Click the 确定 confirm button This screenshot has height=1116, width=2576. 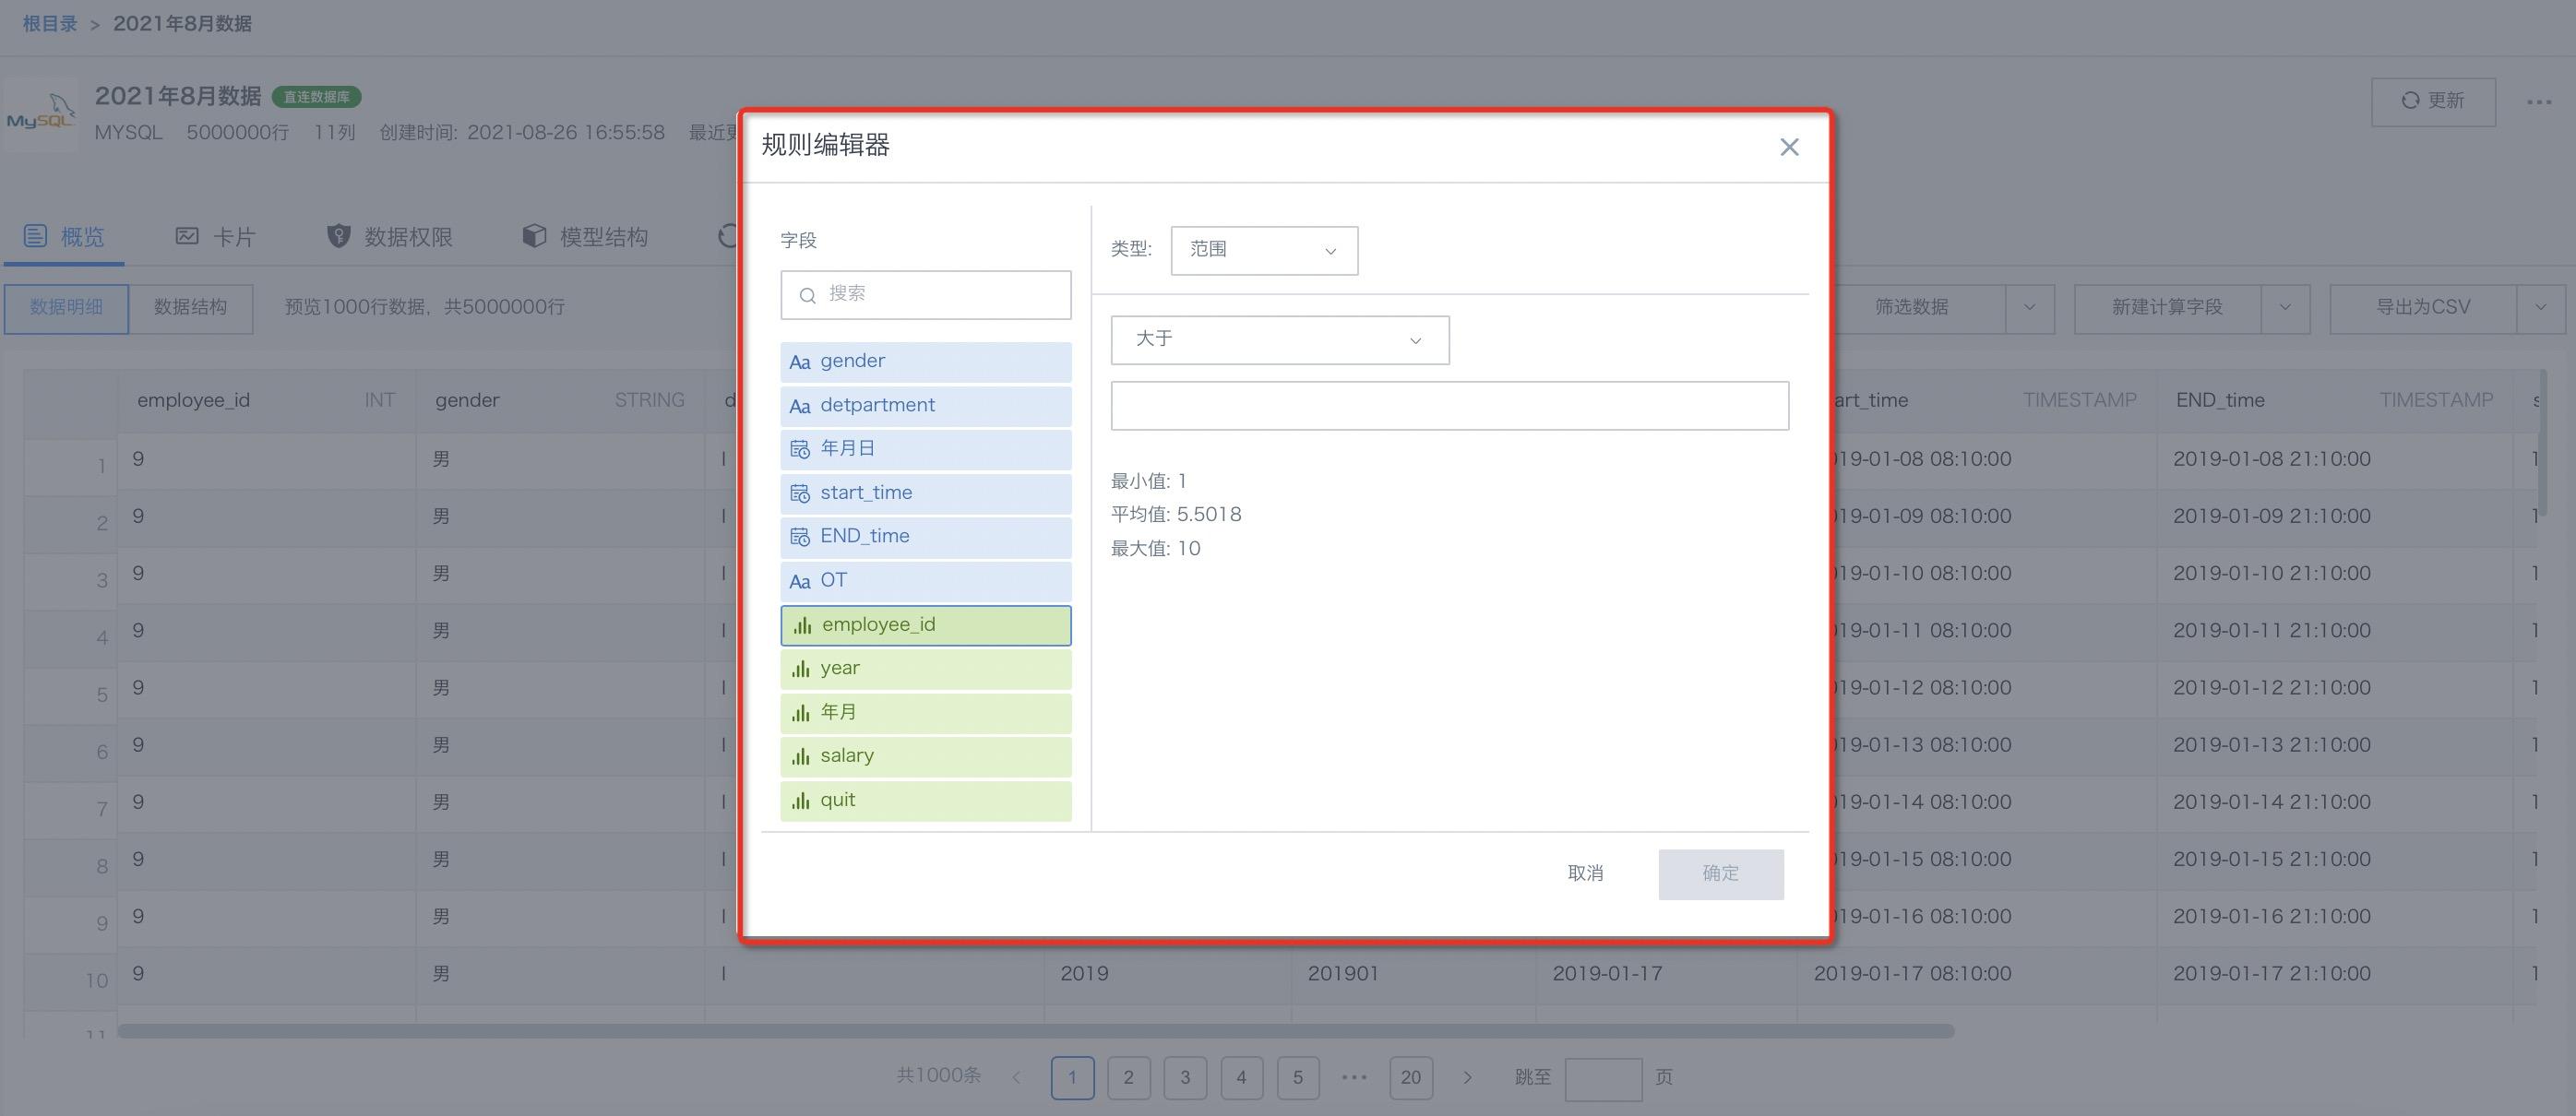point(1720,874)
